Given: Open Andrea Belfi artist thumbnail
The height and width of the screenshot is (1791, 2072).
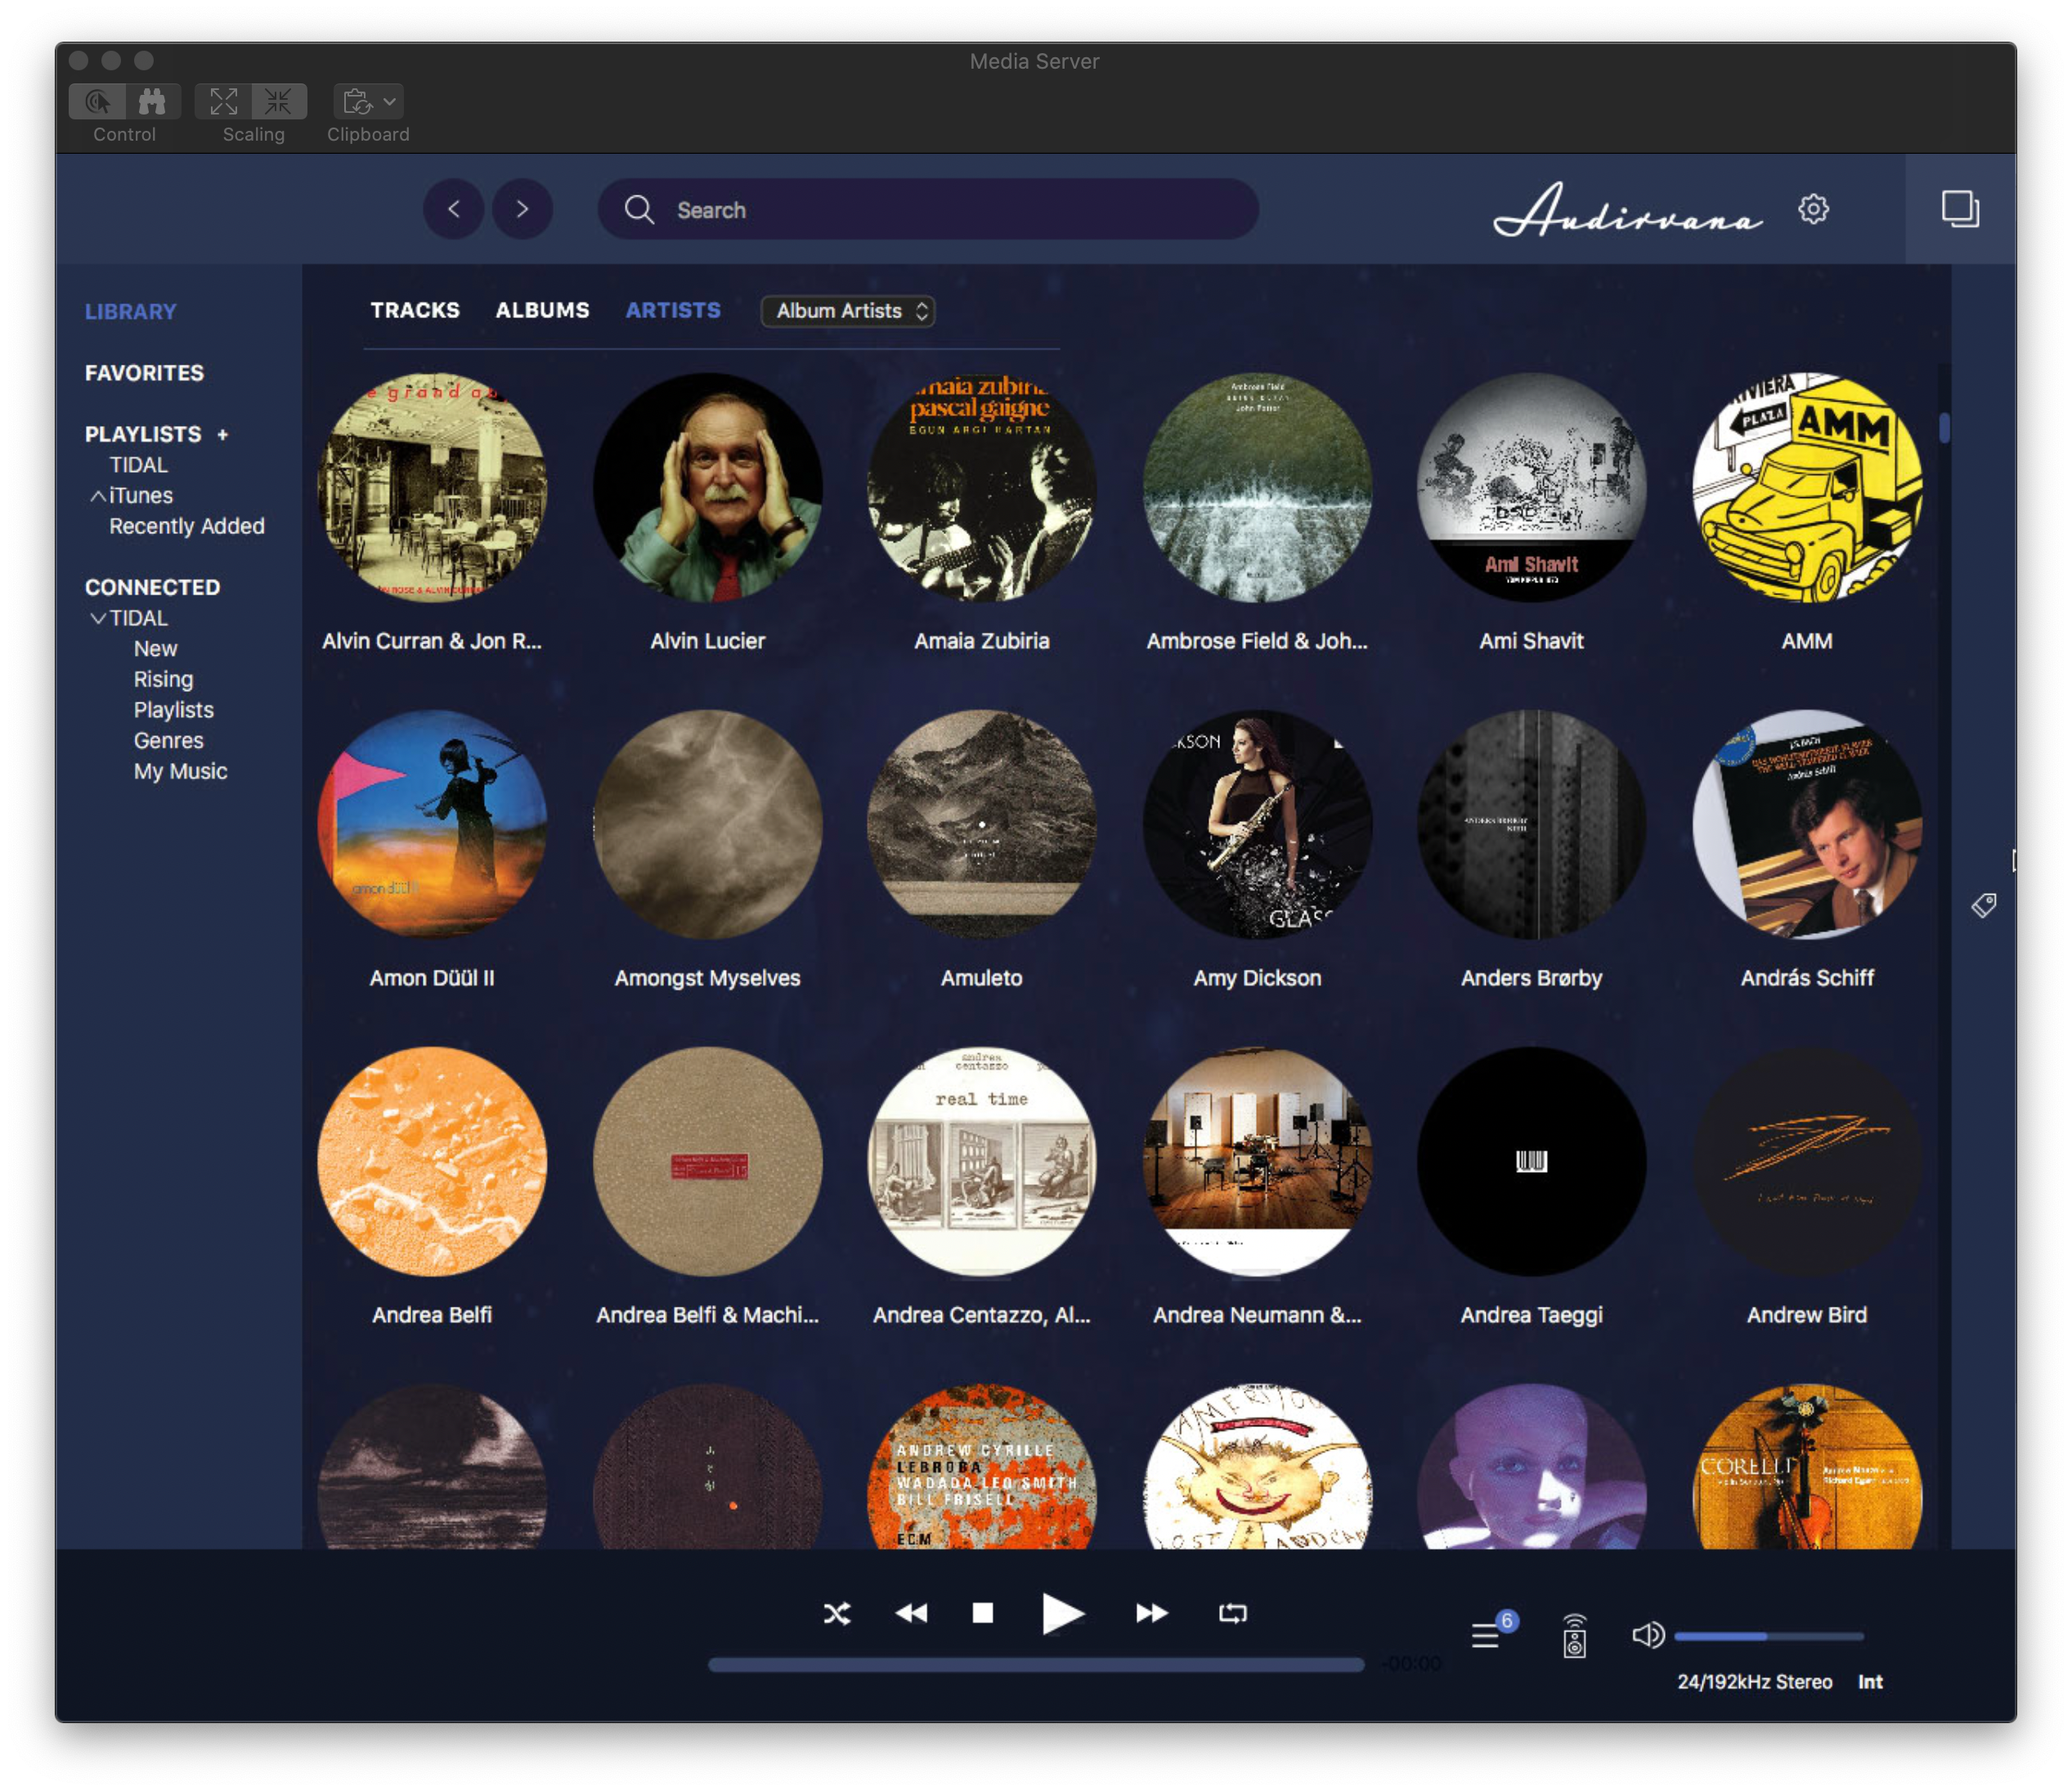Looking at the screenshot, I should [432, 1162].
